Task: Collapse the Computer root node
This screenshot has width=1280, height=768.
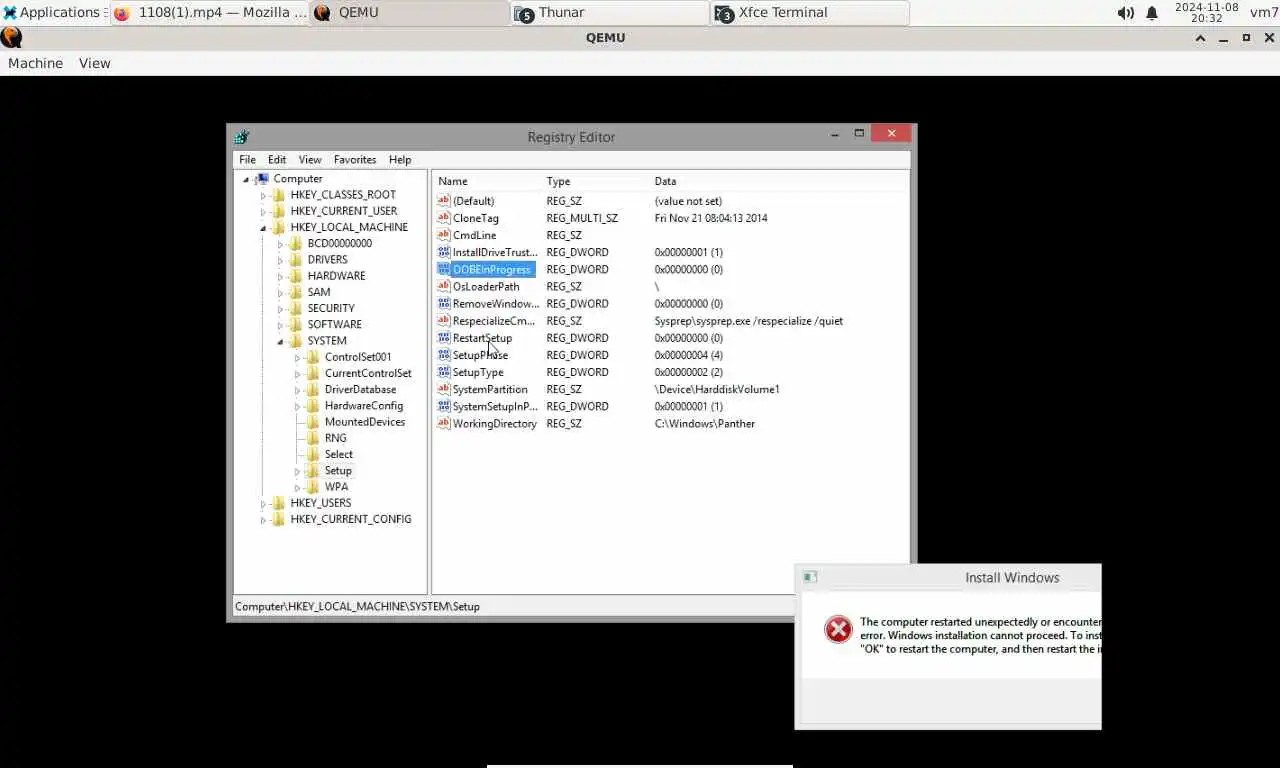Action: pos(246,179)
